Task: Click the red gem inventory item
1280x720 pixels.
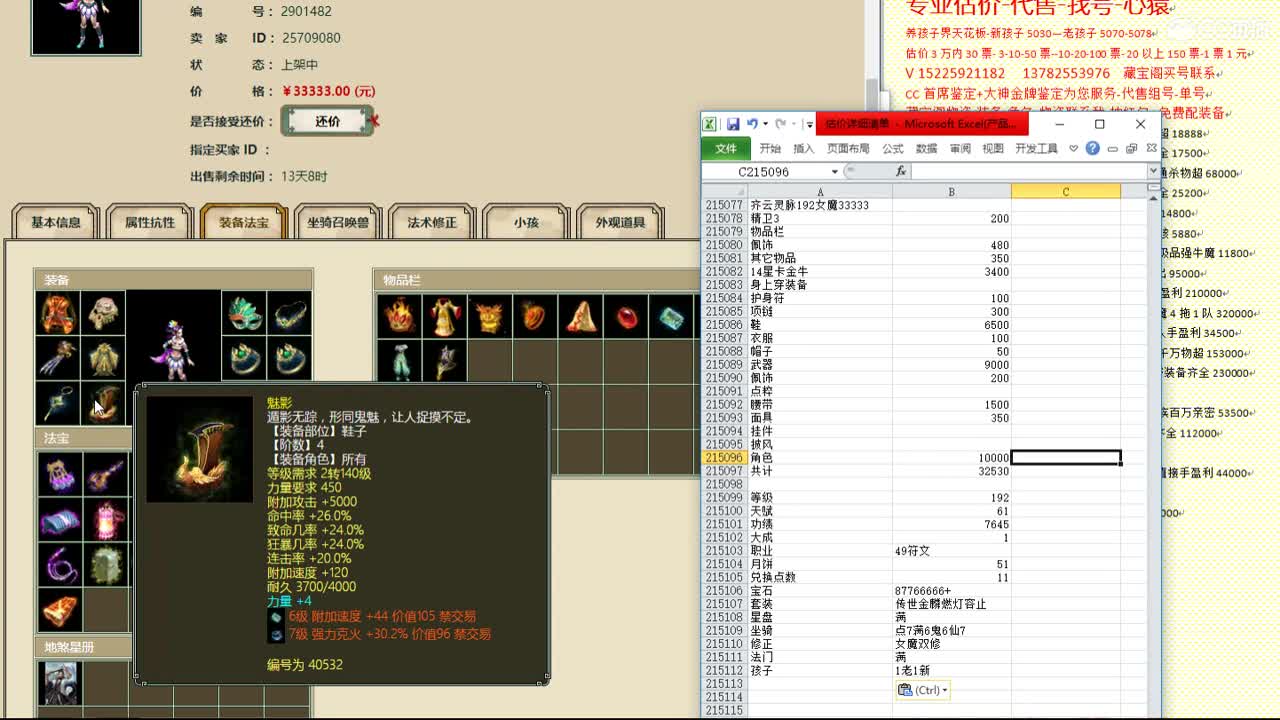Action: click(x=628, y=317)
